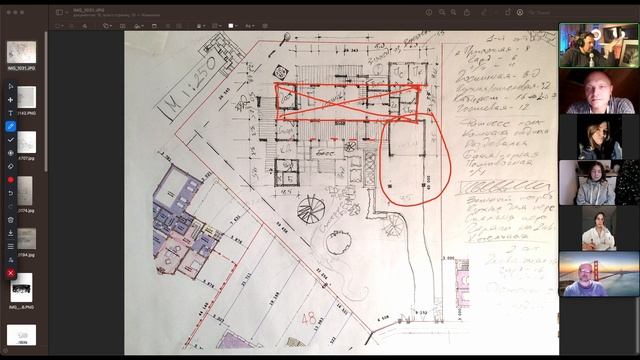Open the Share button in Preview toolbar

pos(467,12)
